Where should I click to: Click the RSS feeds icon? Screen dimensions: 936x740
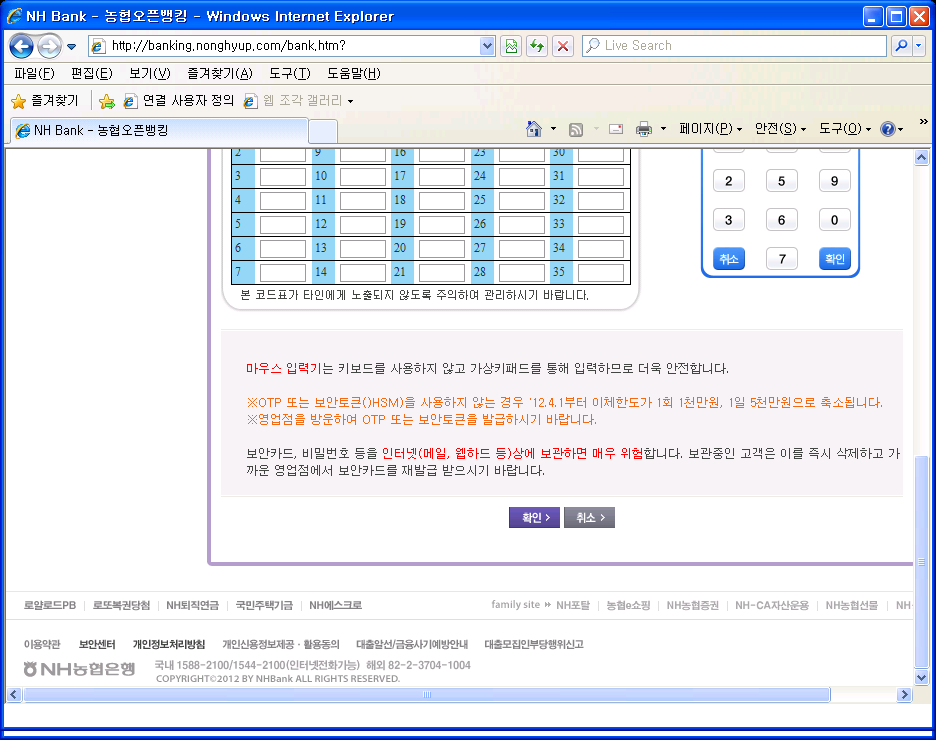click(575, 130)
